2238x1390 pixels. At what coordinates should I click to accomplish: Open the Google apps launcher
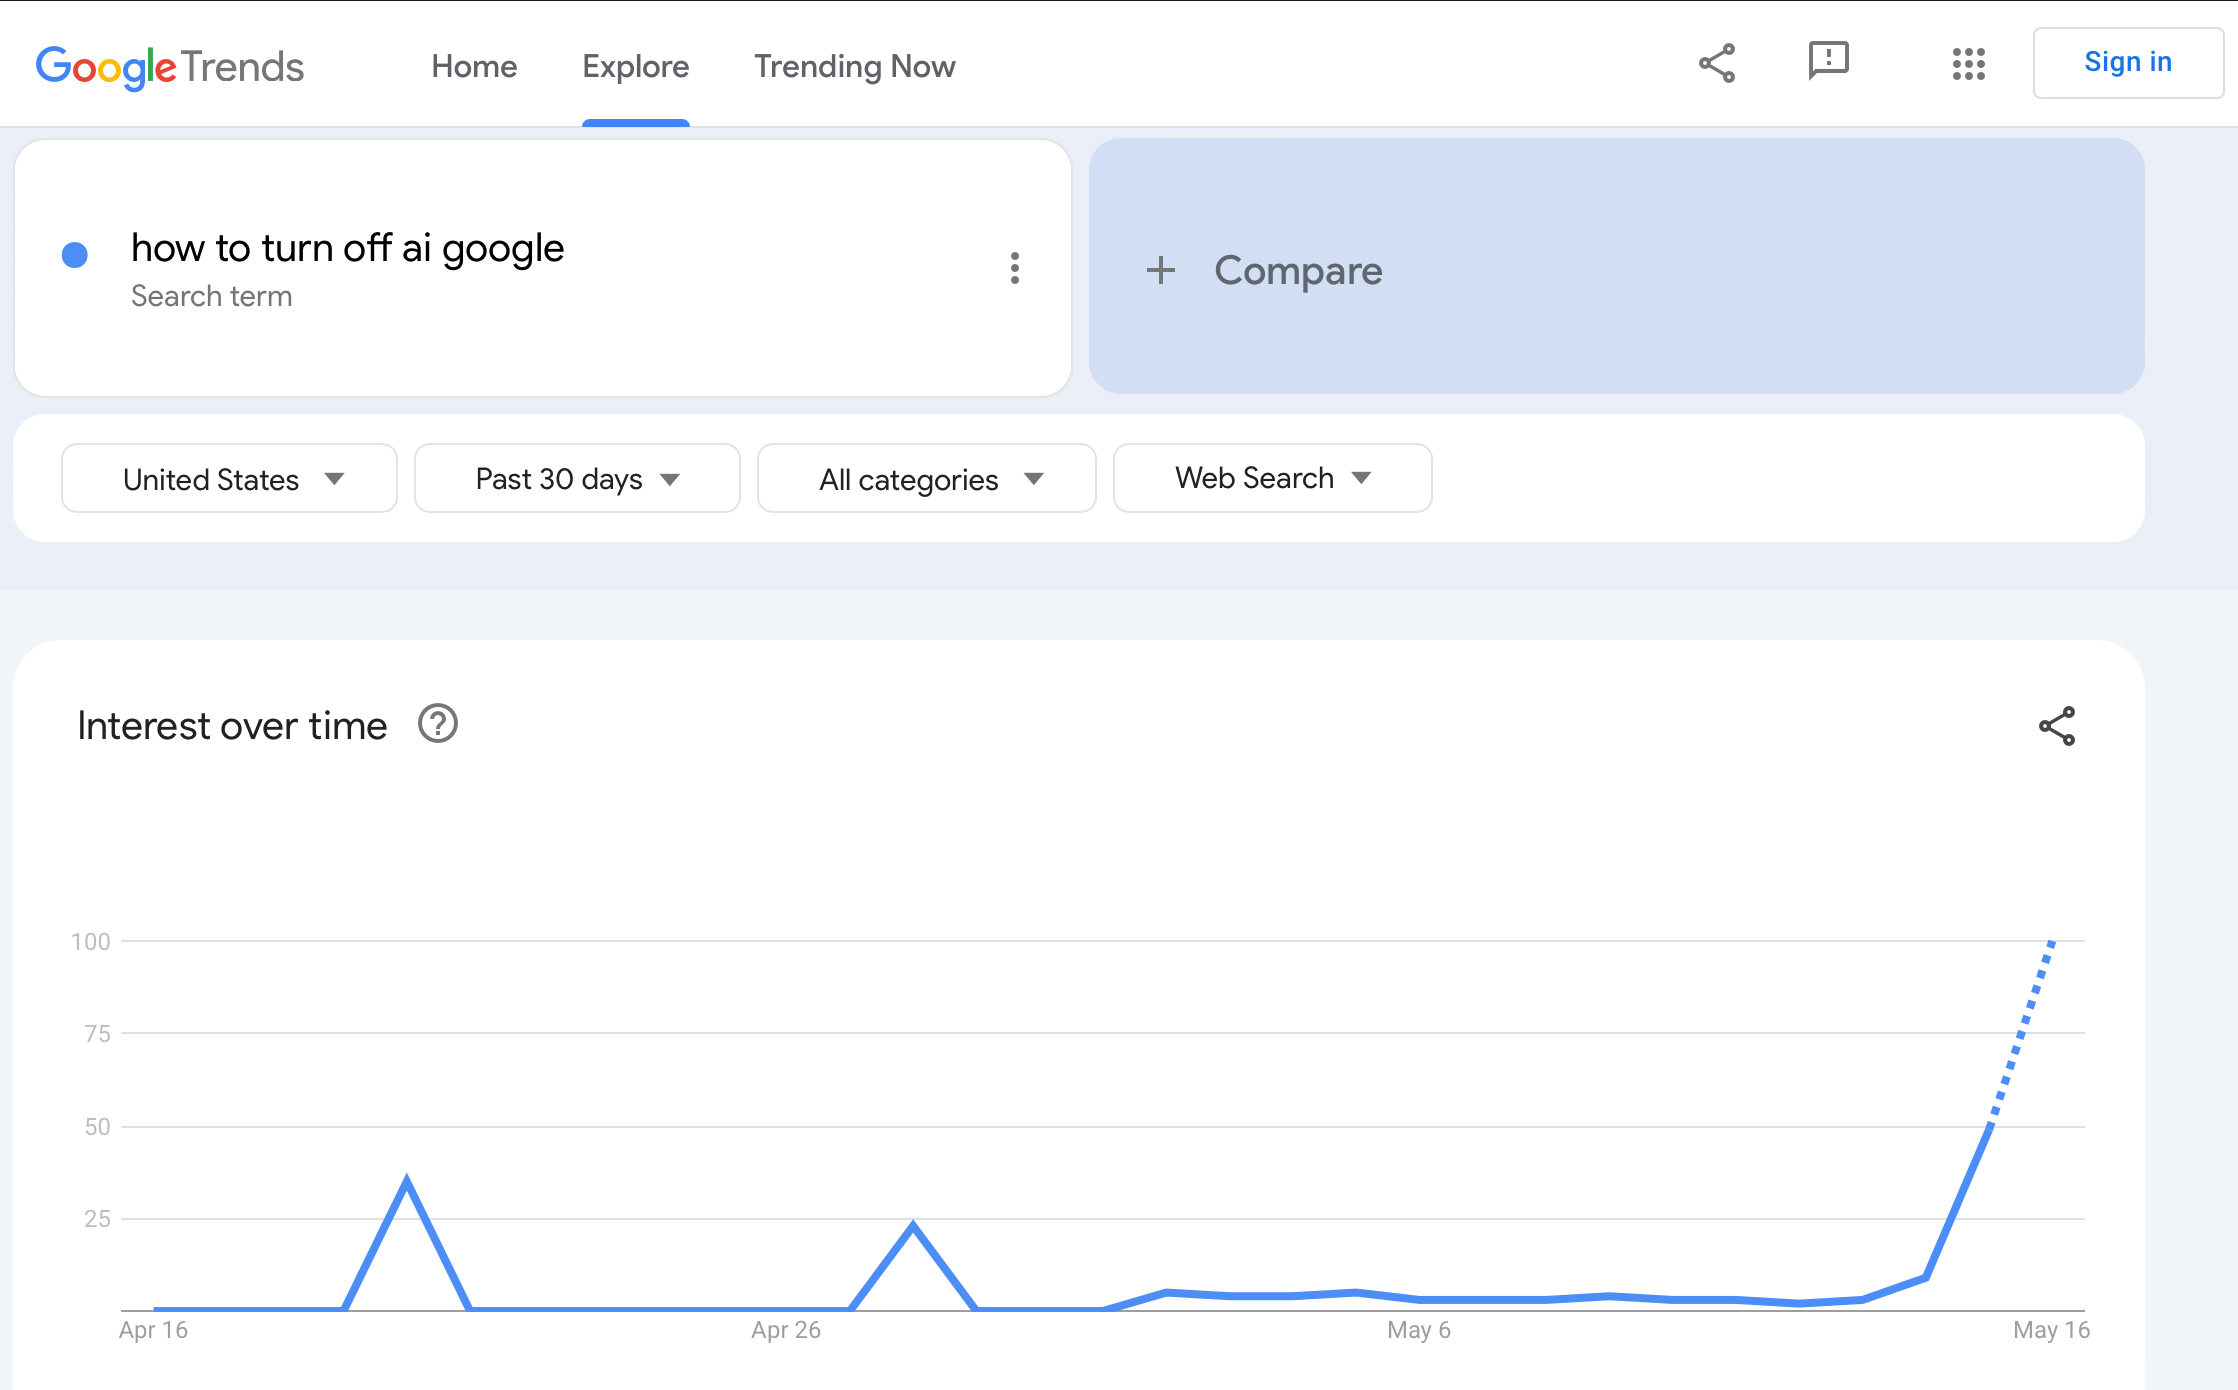1968,63
